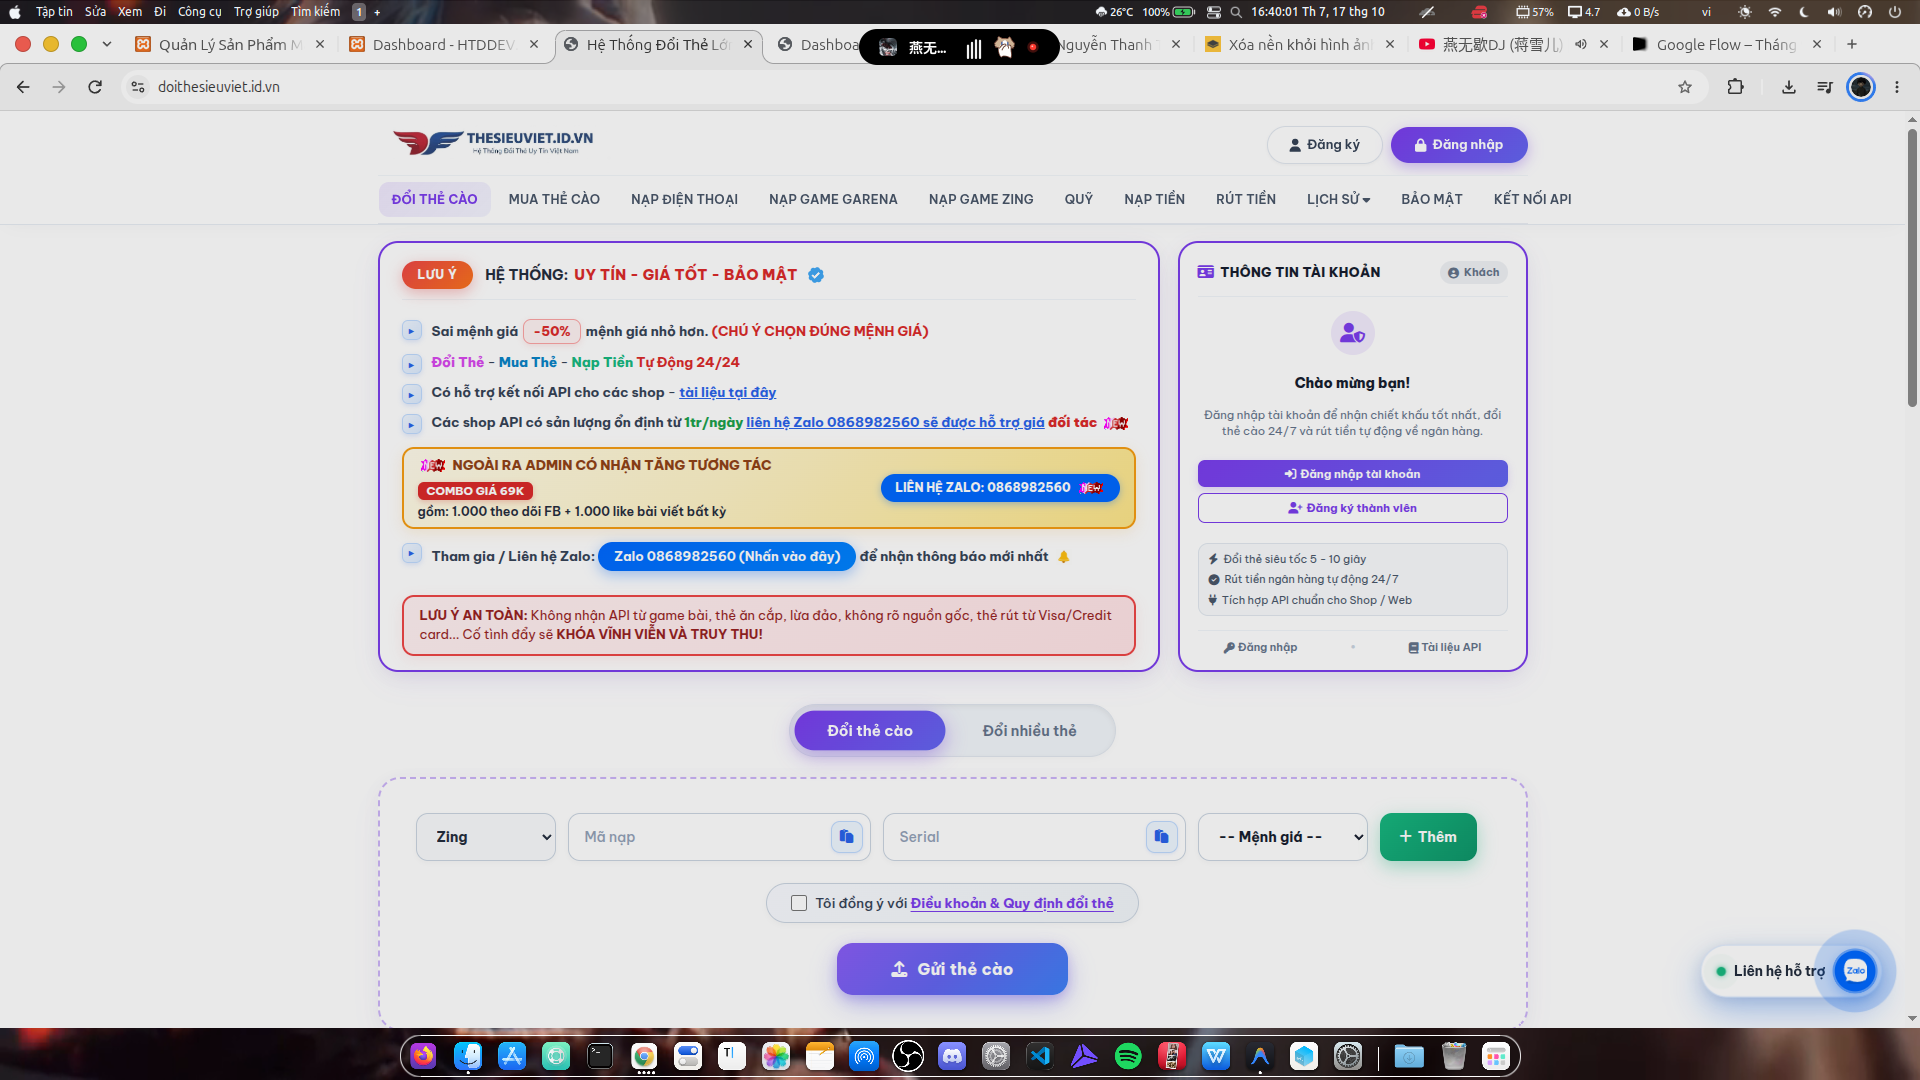Open the Zing card type dropdown
This screenshot has height=1080, width=1920.
click(x=486, y=837)
